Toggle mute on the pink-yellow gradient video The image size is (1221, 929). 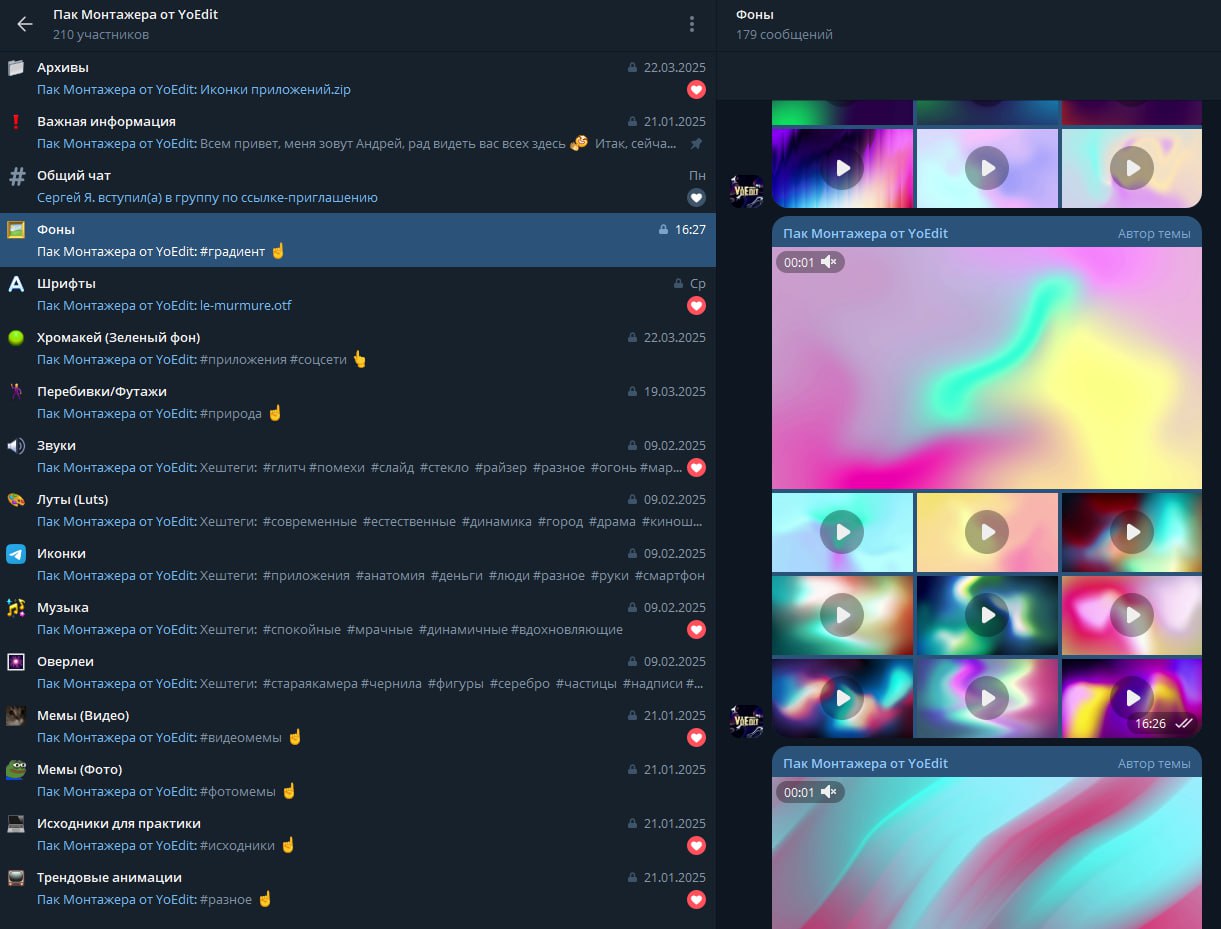click(828, 262)
